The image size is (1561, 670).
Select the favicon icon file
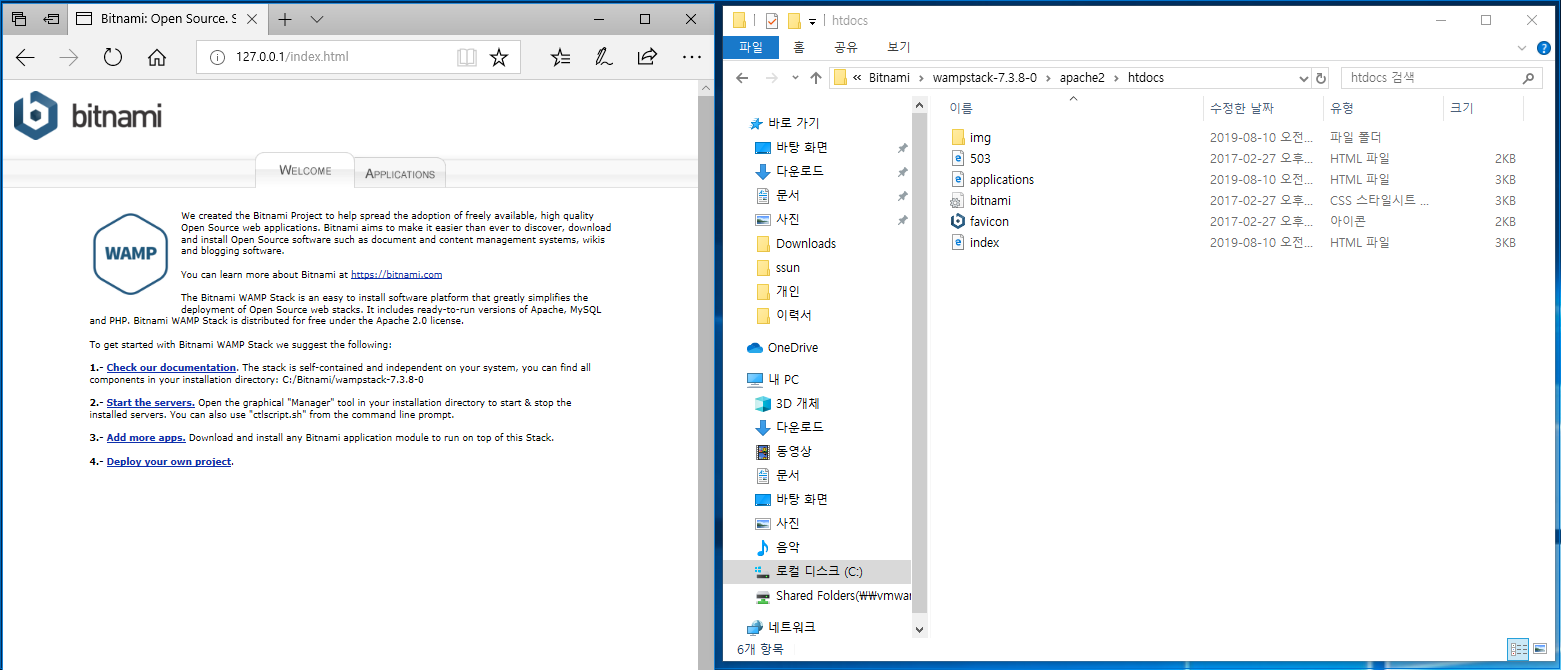989,221
